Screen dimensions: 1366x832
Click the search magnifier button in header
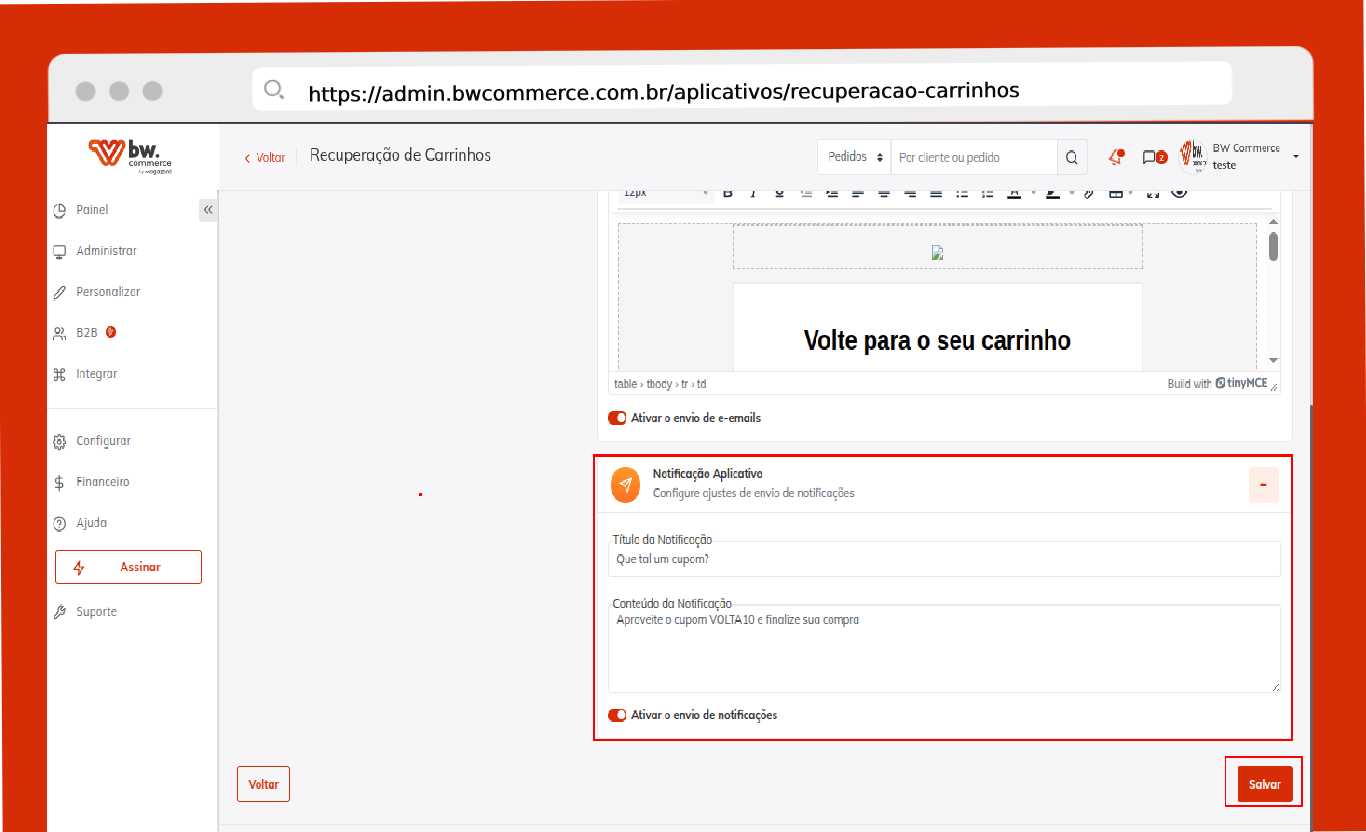tap(1071, 157)
